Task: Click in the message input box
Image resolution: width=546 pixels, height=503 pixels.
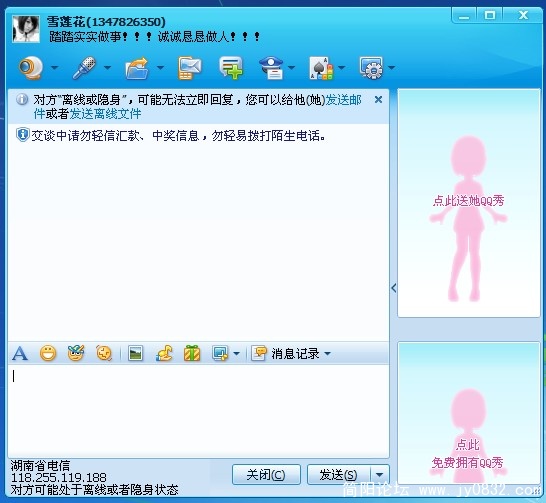Action: tap(198, 411)
